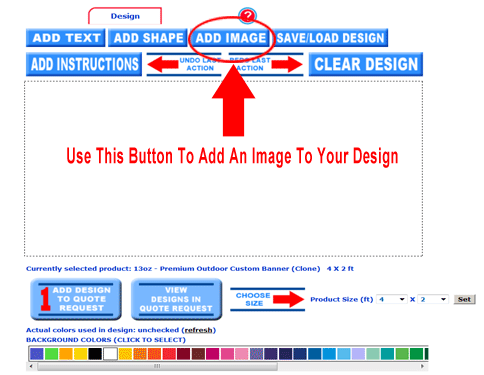484x375 pixels.
Task: Open View Designs In Quote Request
Action: point(176,299)
